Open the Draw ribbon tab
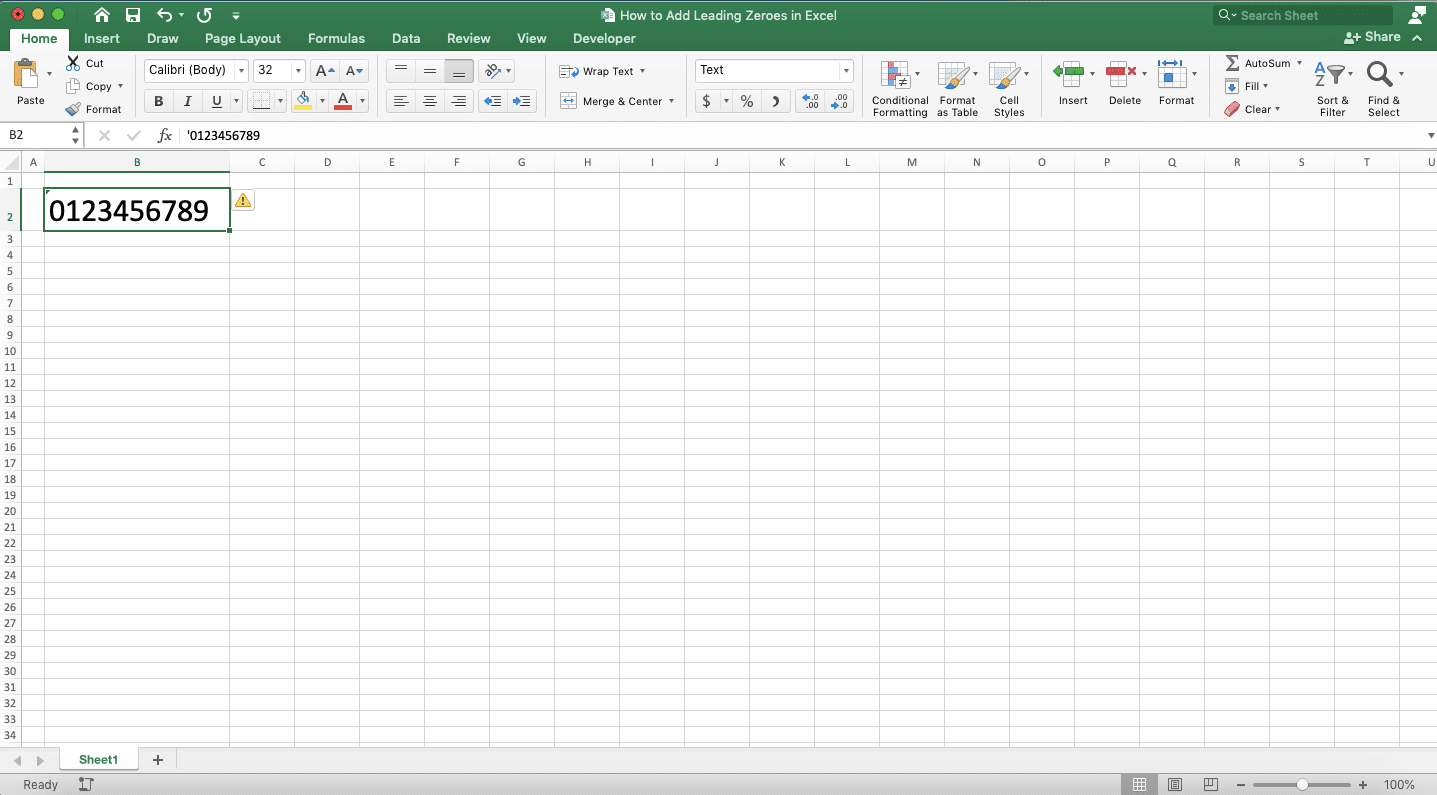The height and width of the screenshot is (795, 1437). click(x=162, y=39)
